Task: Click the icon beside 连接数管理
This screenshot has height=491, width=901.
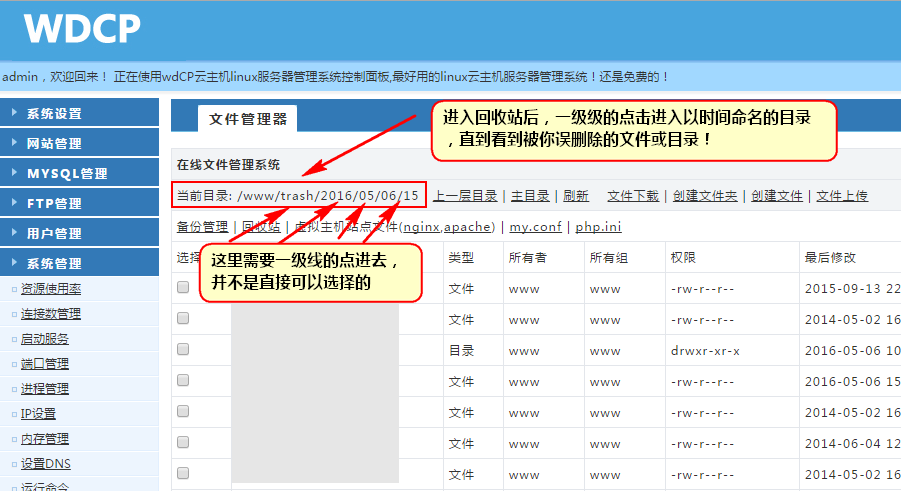Action: click(13, 314)
